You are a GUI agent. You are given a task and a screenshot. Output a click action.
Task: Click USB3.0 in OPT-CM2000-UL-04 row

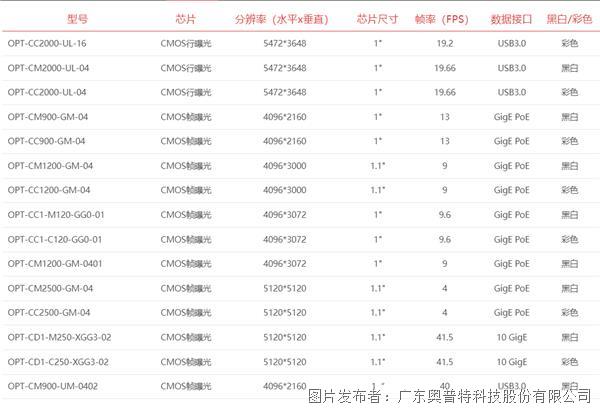point(512,68)
